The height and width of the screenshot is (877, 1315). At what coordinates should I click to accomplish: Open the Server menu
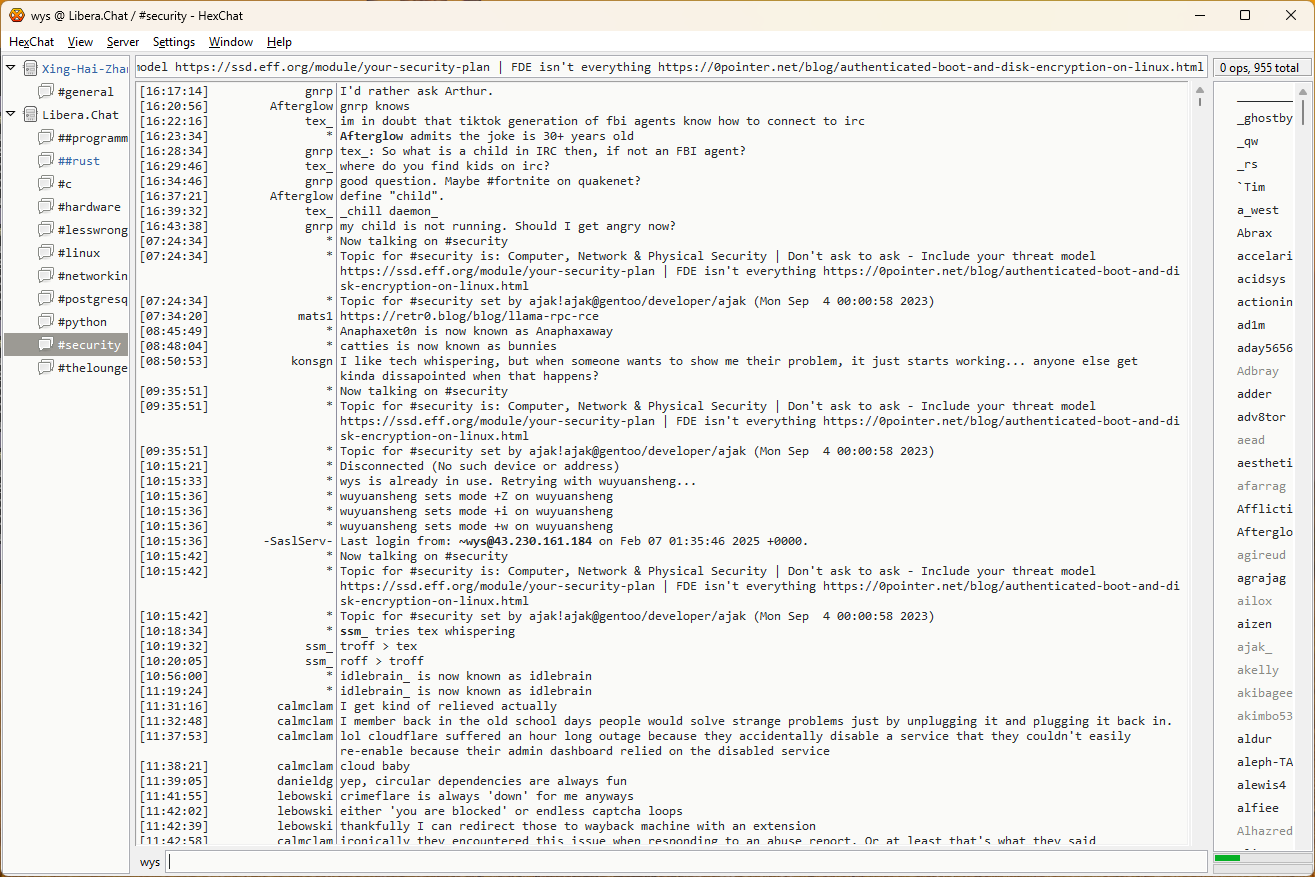click(x=123, y=42)
